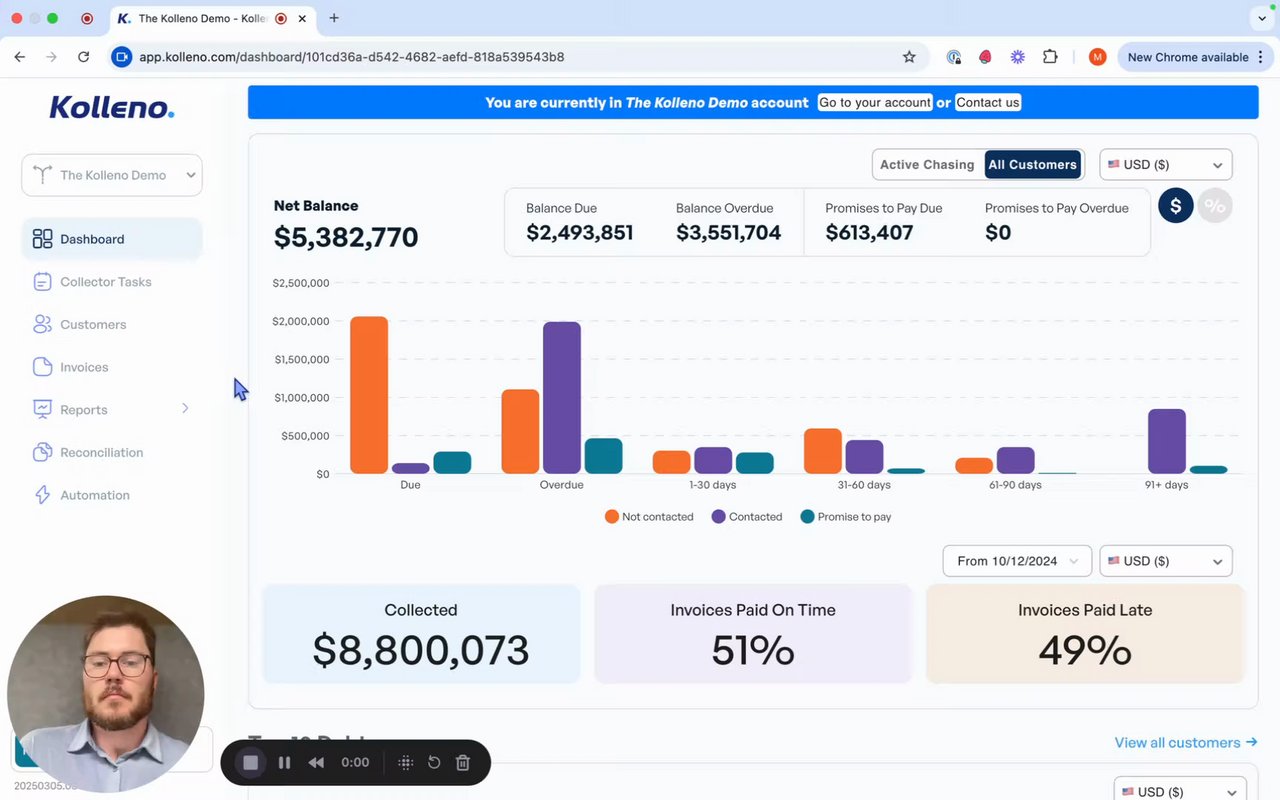Select All Customers tab

(1033, 165)
